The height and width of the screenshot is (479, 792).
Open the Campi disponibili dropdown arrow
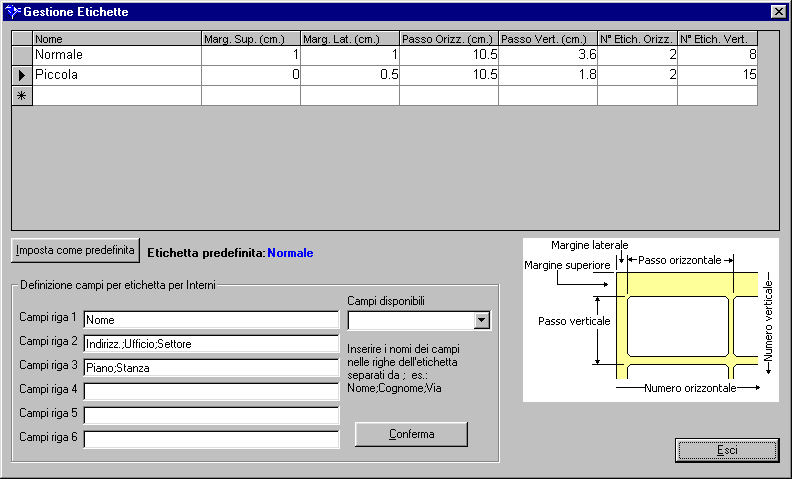coord(482,320)
